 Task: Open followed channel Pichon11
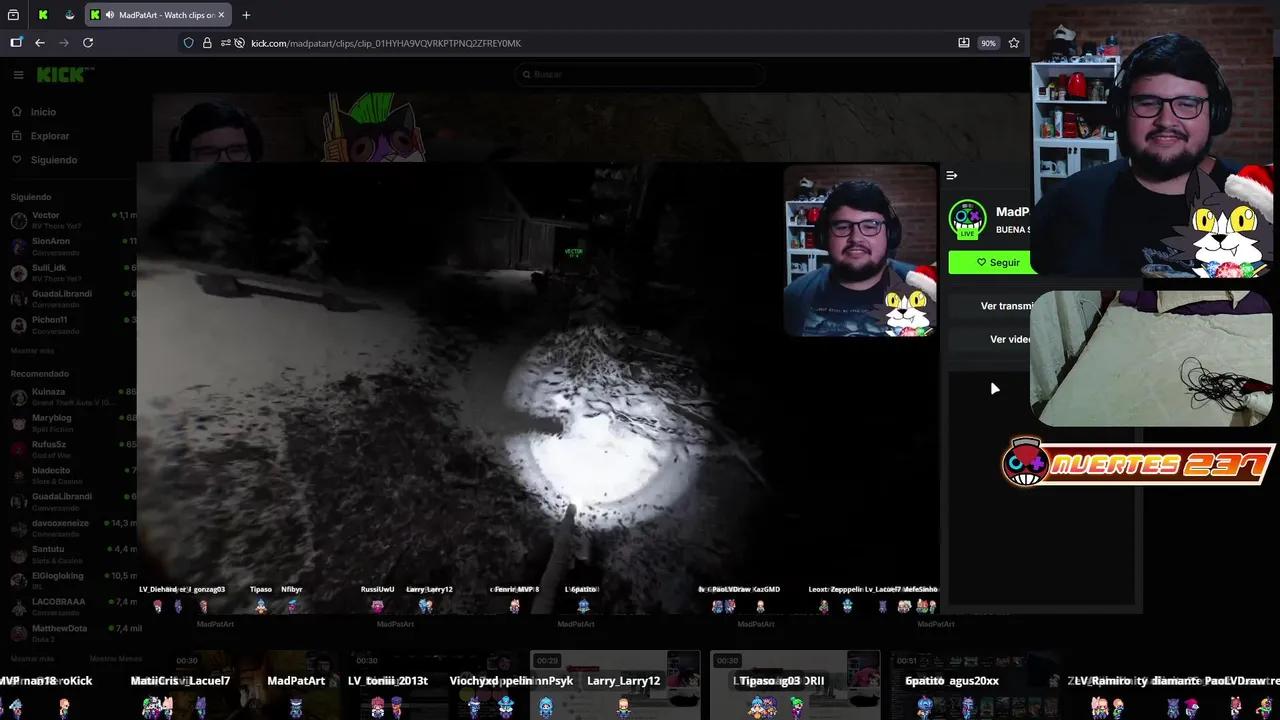(x=73, y=324)
